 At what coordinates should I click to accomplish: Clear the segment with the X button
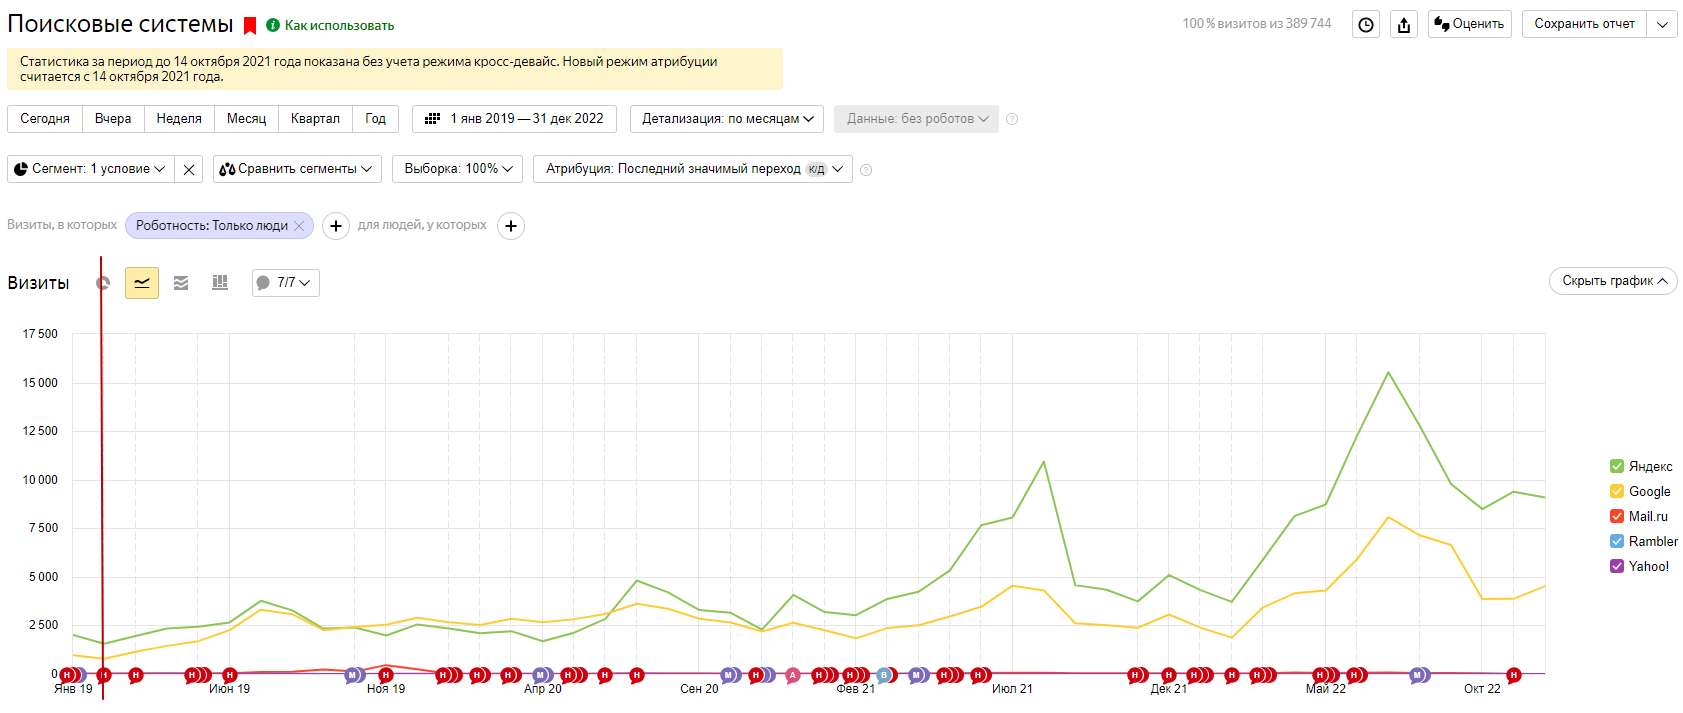click(x=189, y=169)
